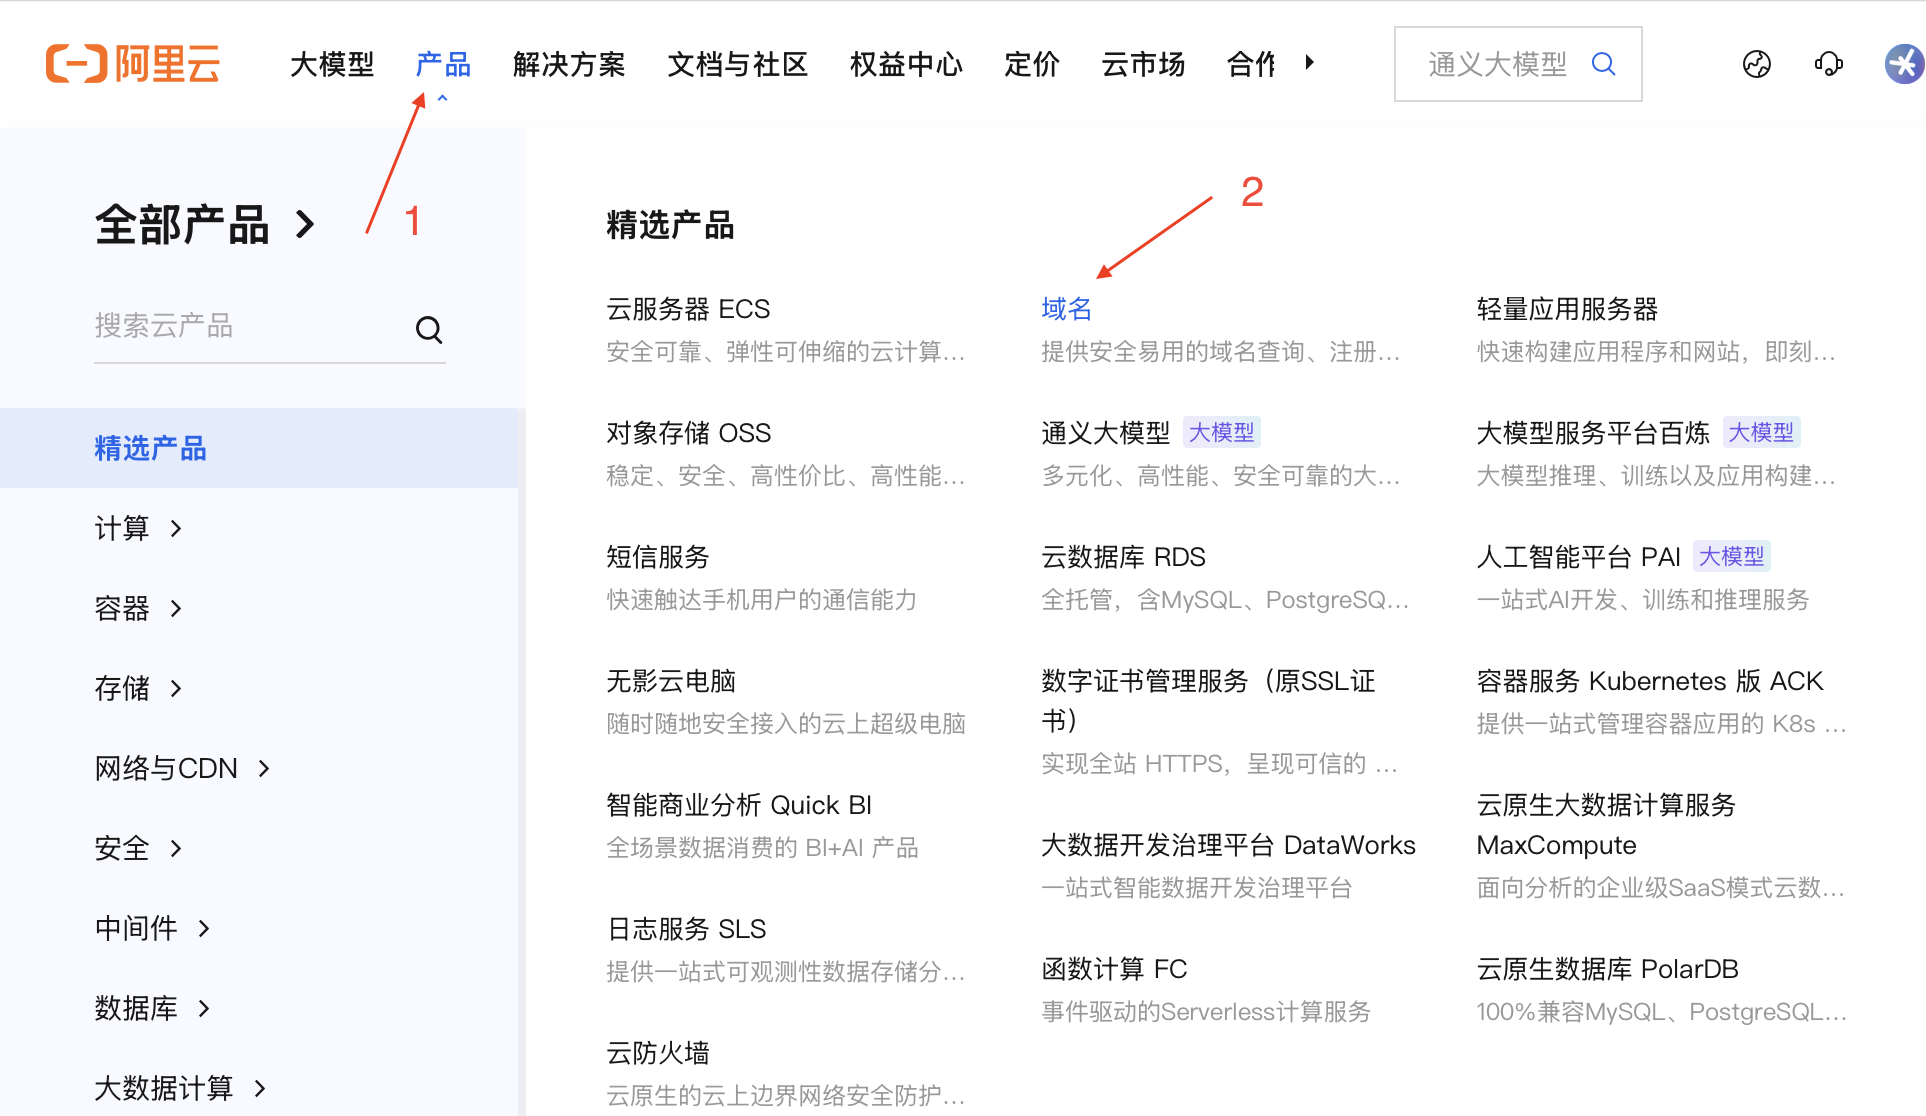Expand the 安全 category

click(x=139, y=848)
